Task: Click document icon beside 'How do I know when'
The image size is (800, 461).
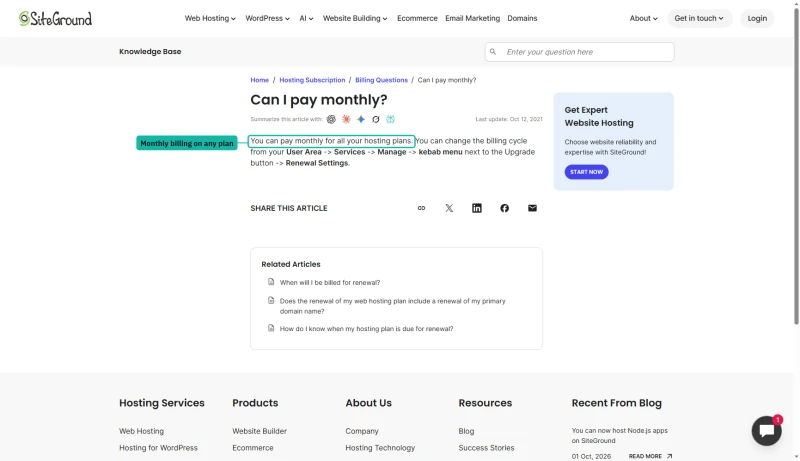Action: coord(271,328)
